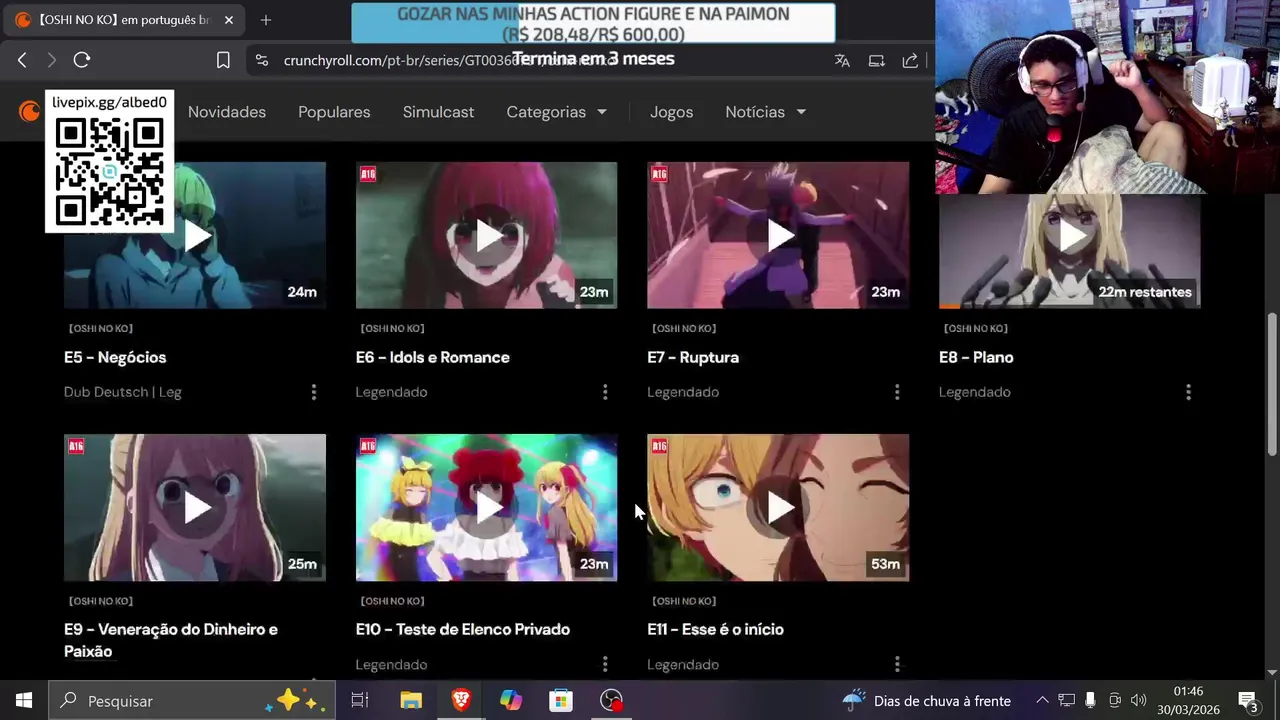Reload the Crunchyroll page
The width and height of the screenshot is (1280, 720).
click(82, 60)
